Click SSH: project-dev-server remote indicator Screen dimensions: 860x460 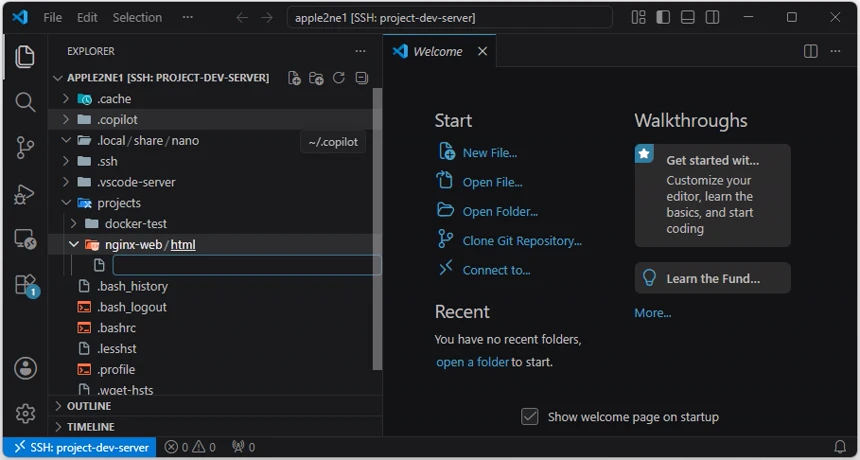80,447
